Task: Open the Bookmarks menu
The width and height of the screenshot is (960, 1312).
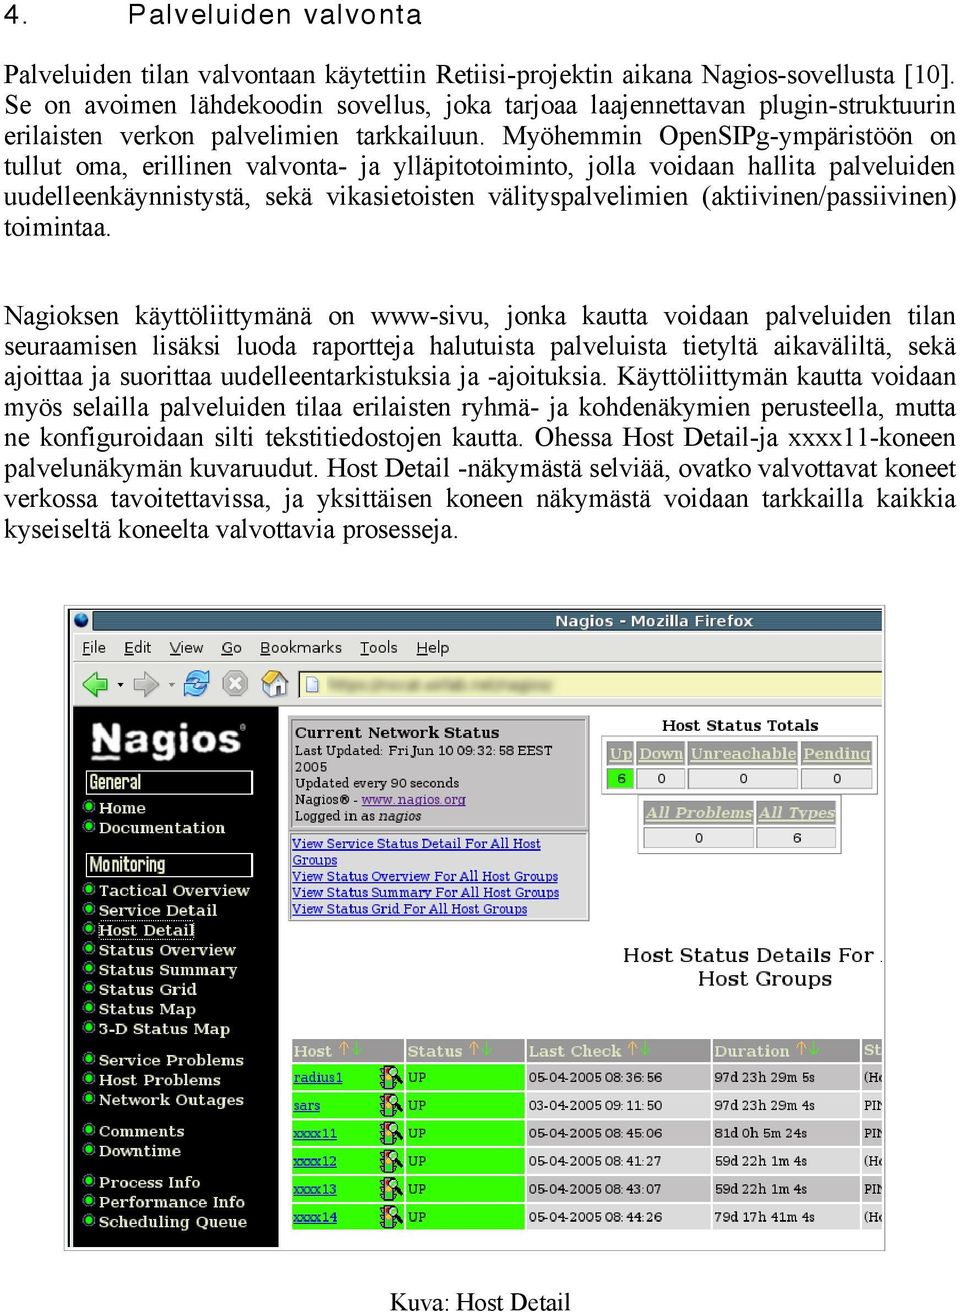Action: pos(301,648)
